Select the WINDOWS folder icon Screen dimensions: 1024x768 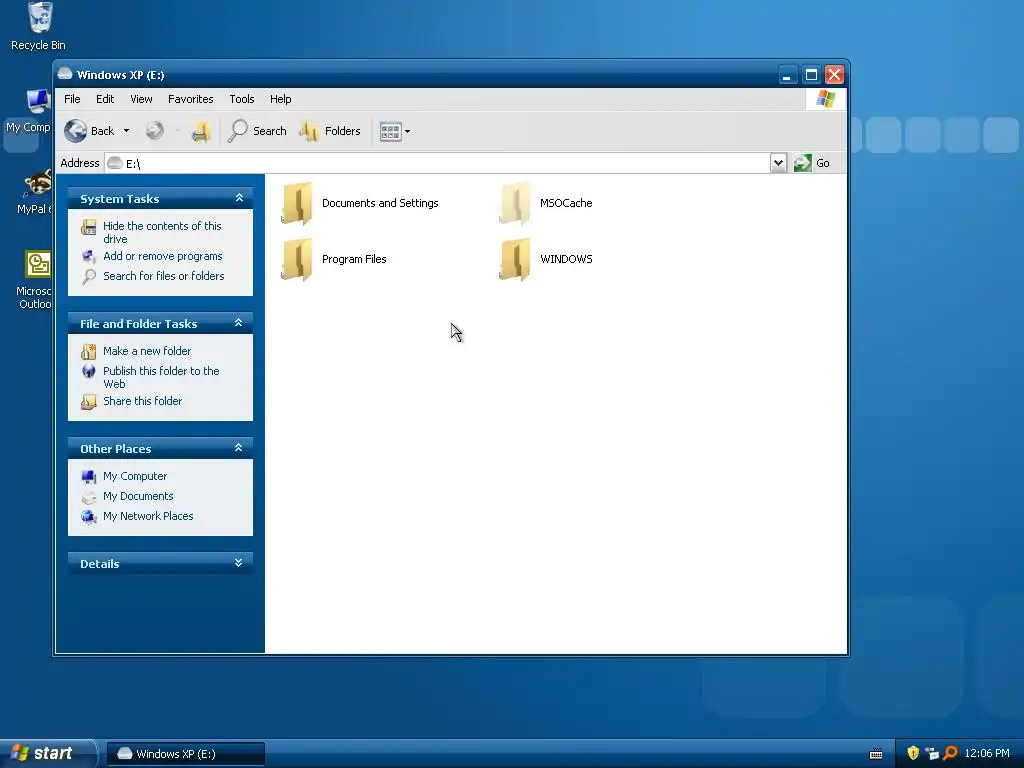point(515,259)
